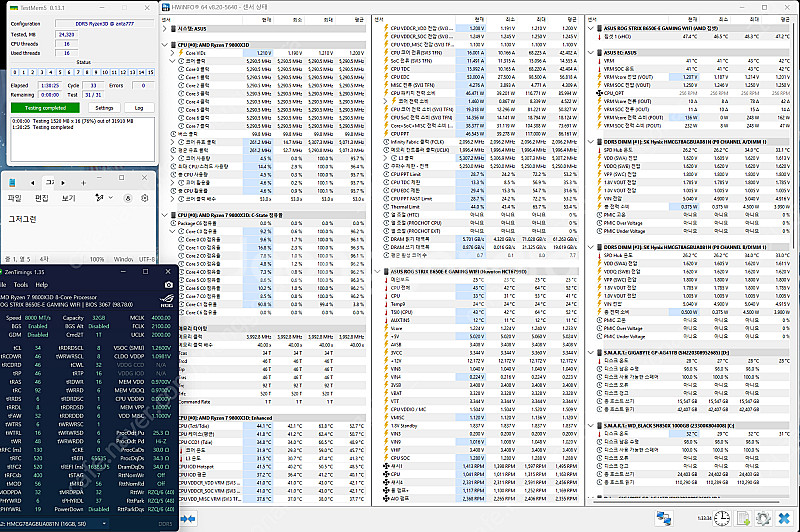Click inside TestMem5 log text area

point(83,139)
